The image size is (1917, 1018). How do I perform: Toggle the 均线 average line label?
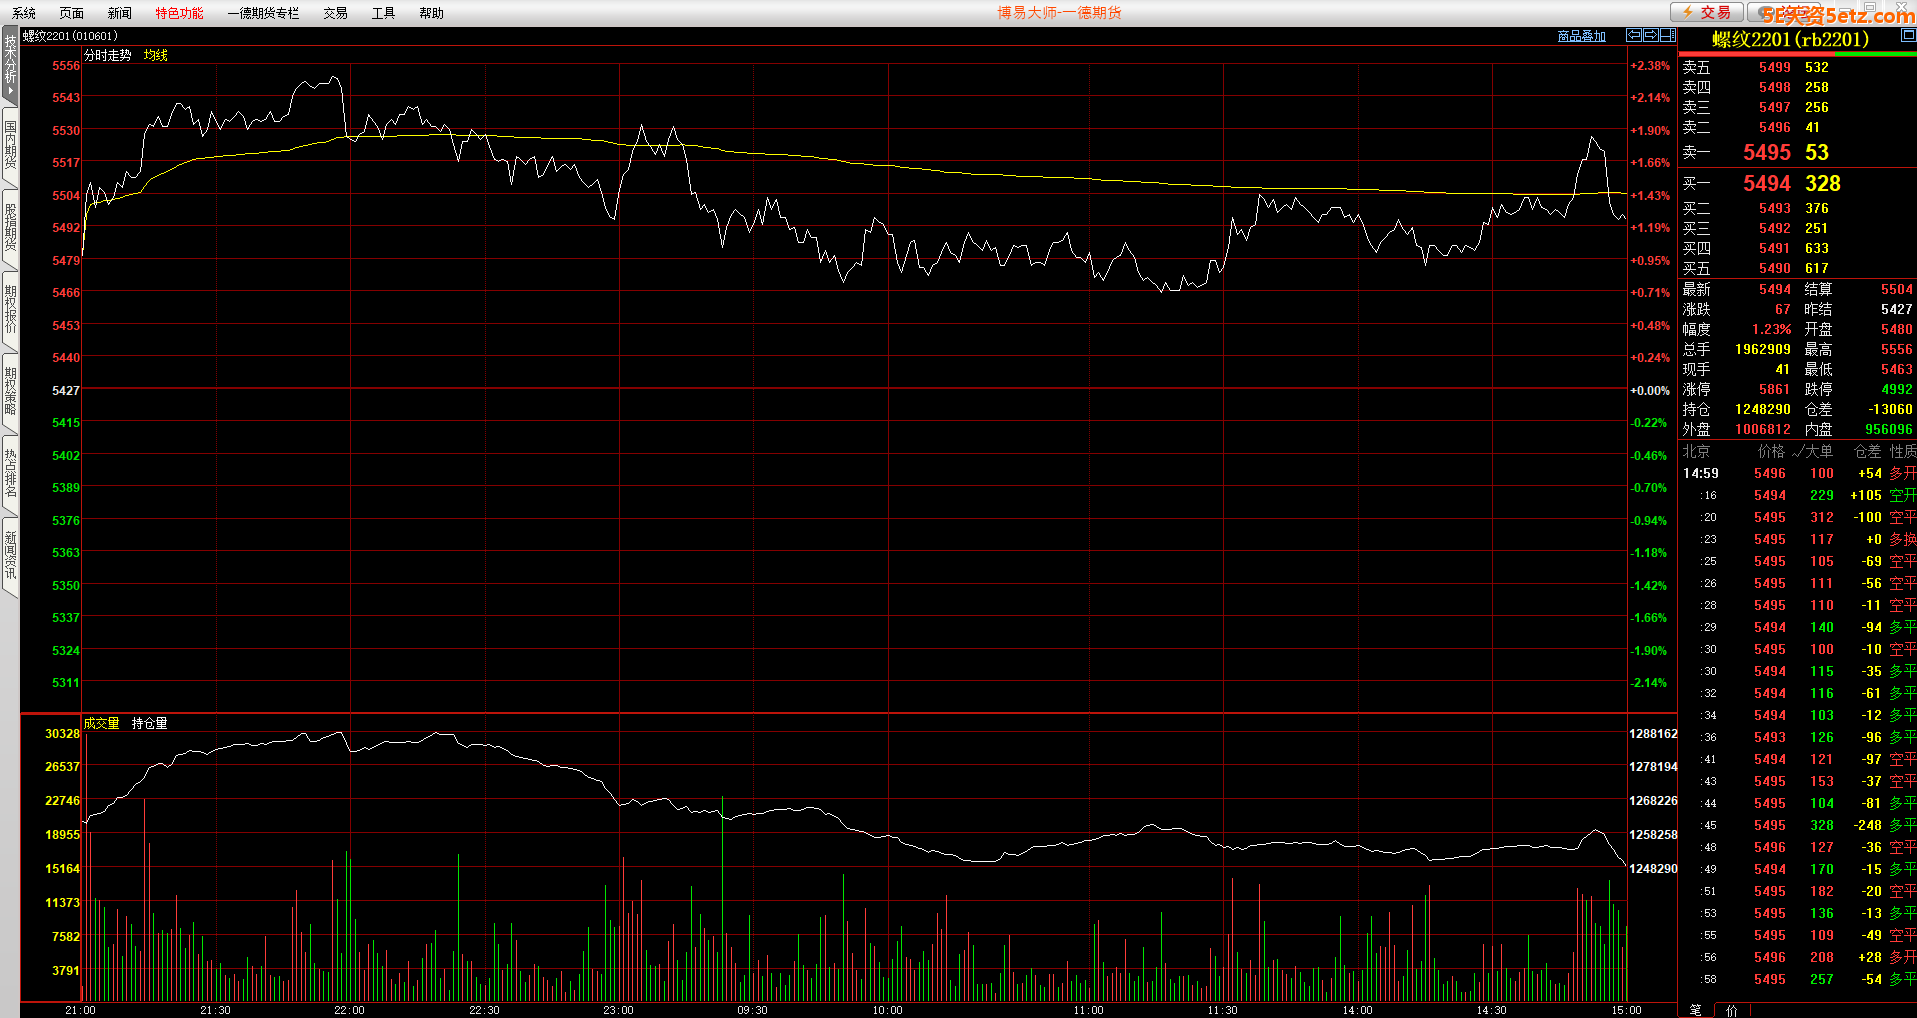(155, 55)
